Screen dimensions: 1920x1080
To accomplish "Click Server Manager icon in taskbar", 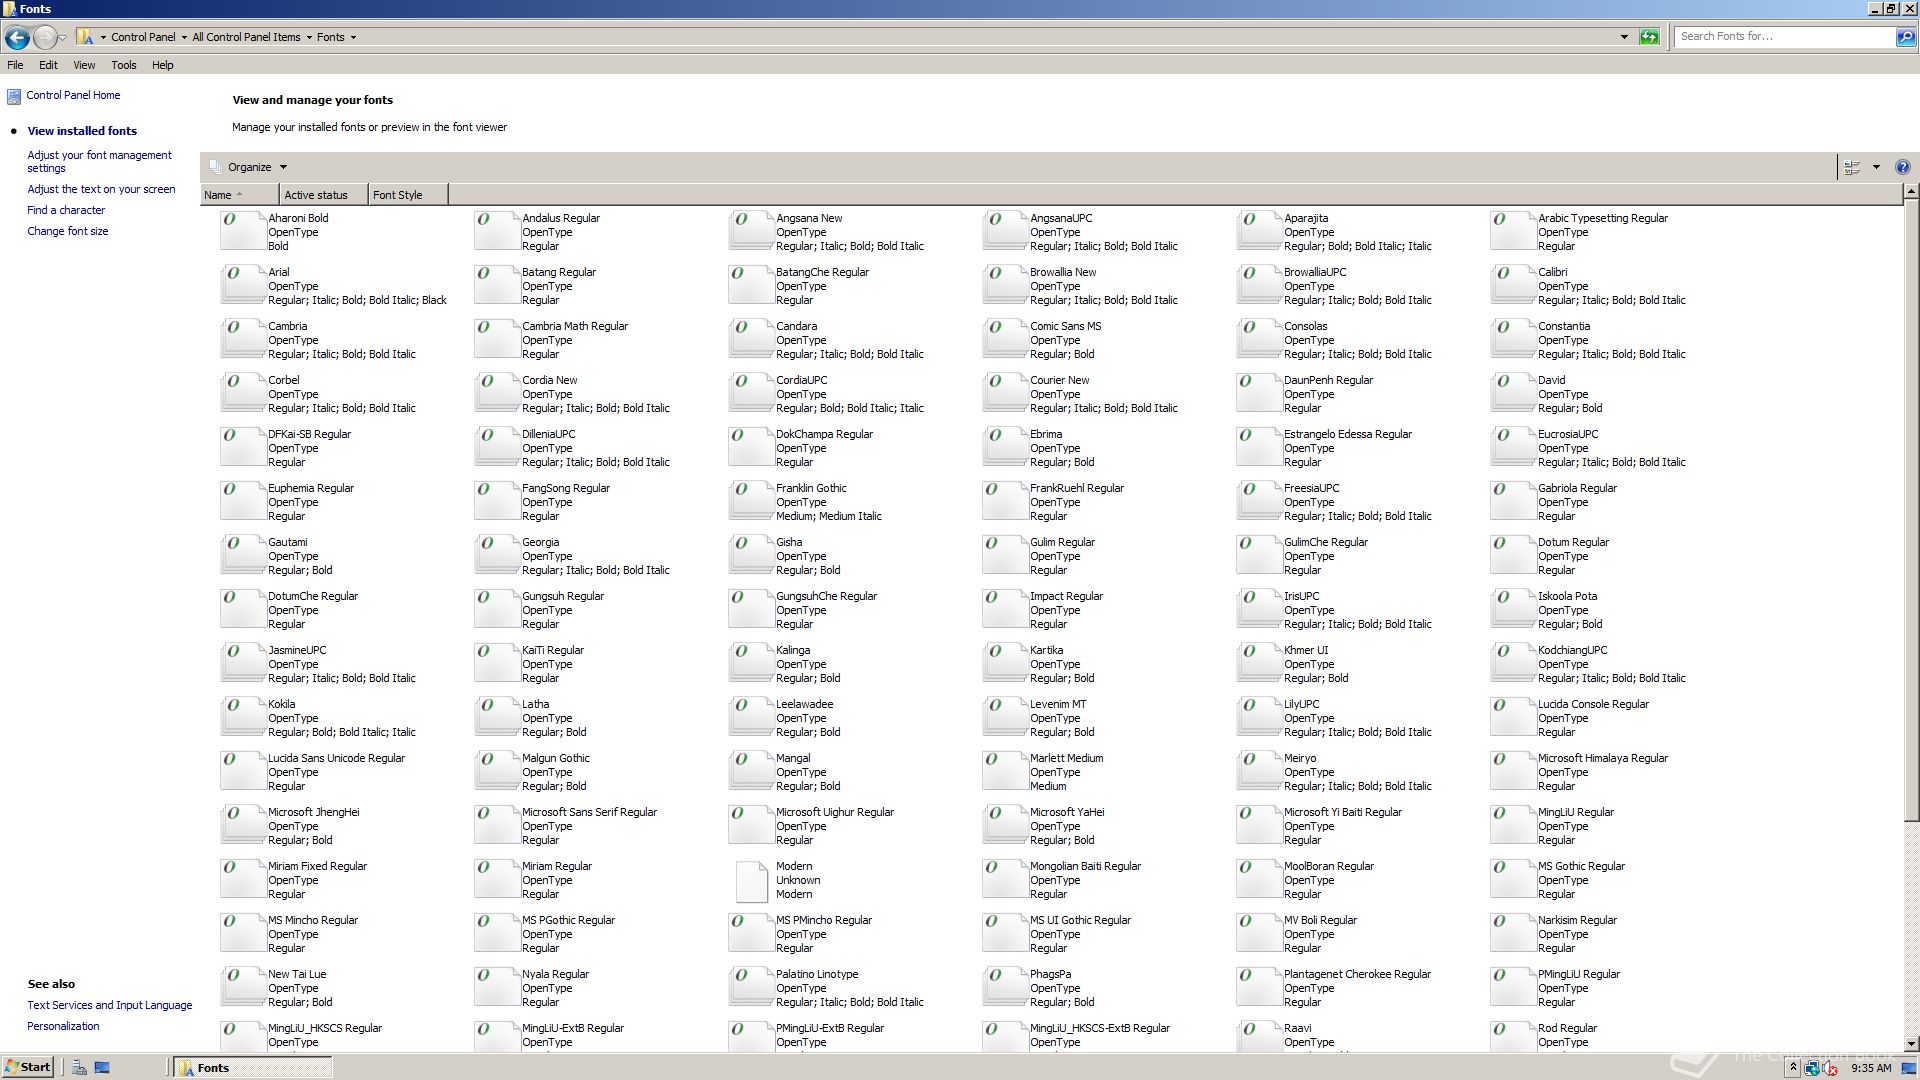I will pyautogui.click(x=79, y=1068).
